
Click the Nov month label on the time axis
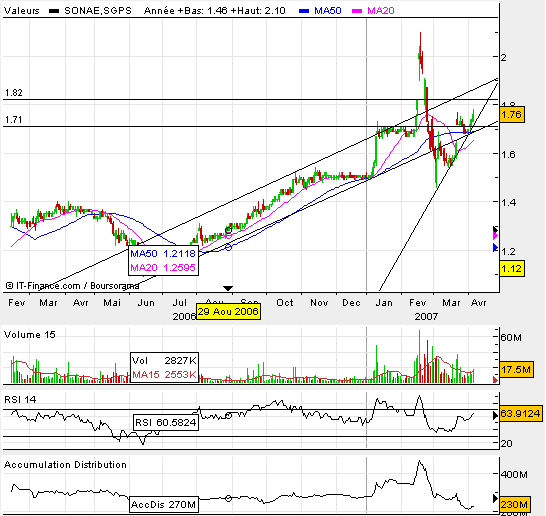coord(319,303)
